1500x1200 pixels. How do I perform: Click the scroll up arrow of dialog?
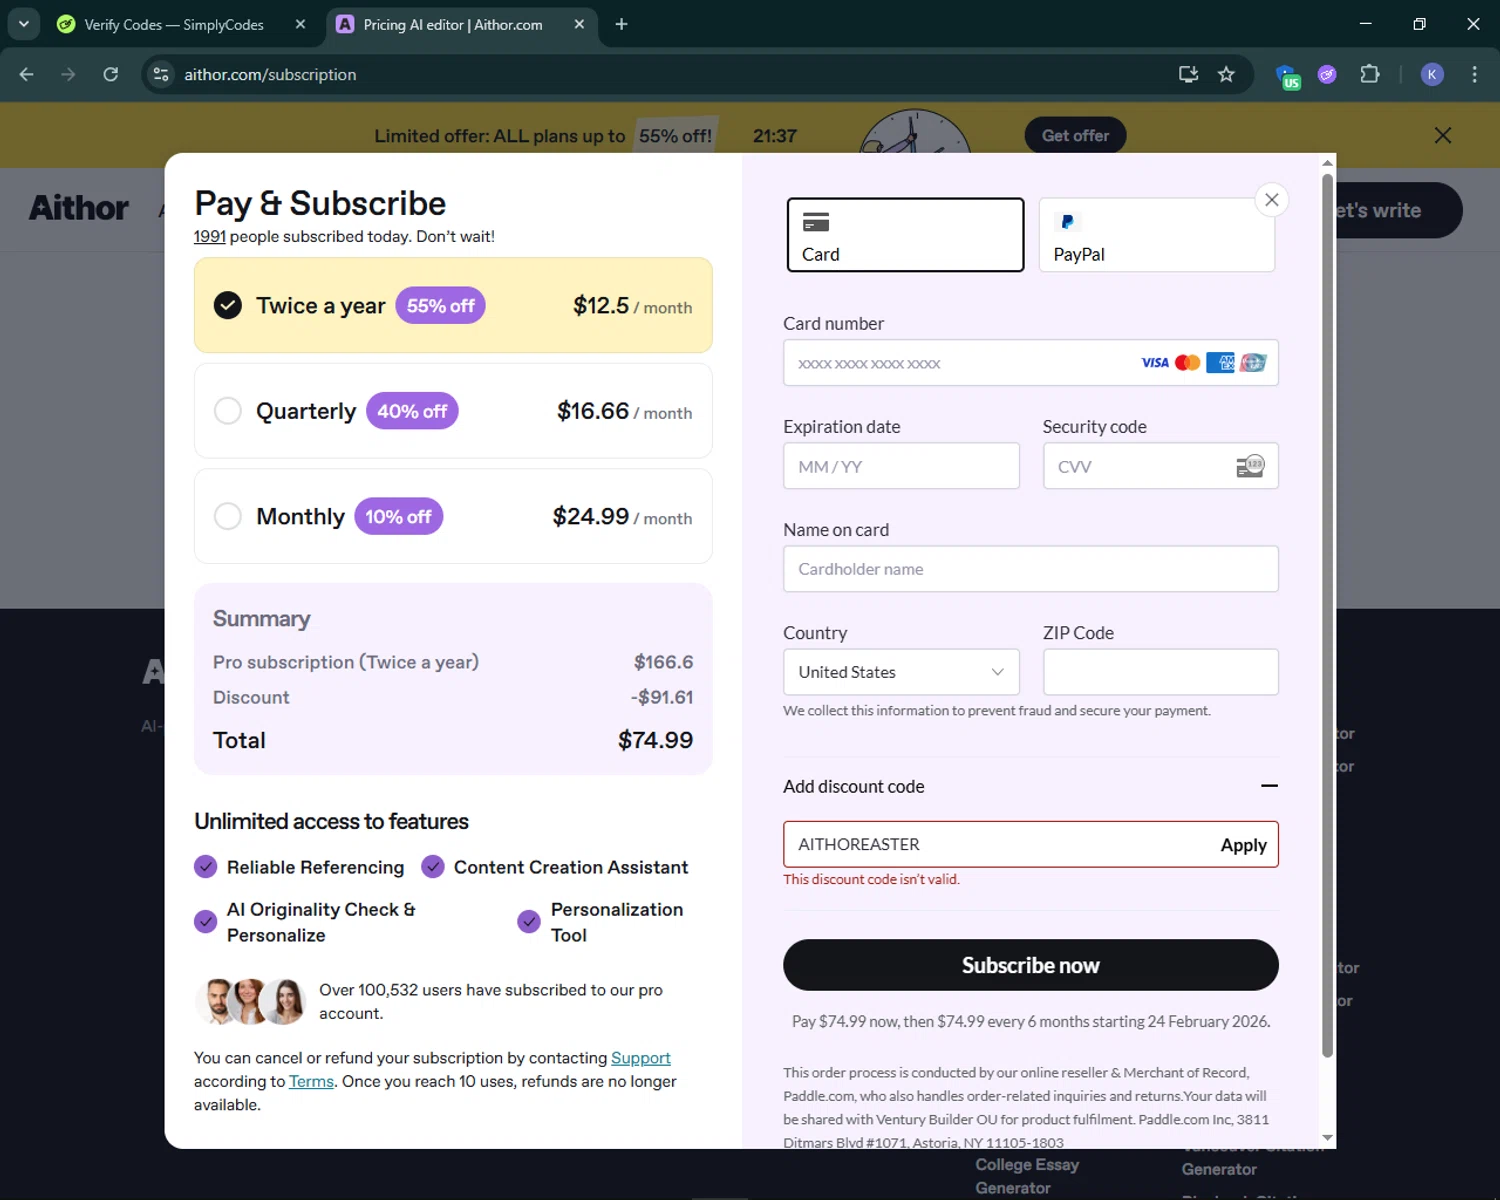(1327, 162)
